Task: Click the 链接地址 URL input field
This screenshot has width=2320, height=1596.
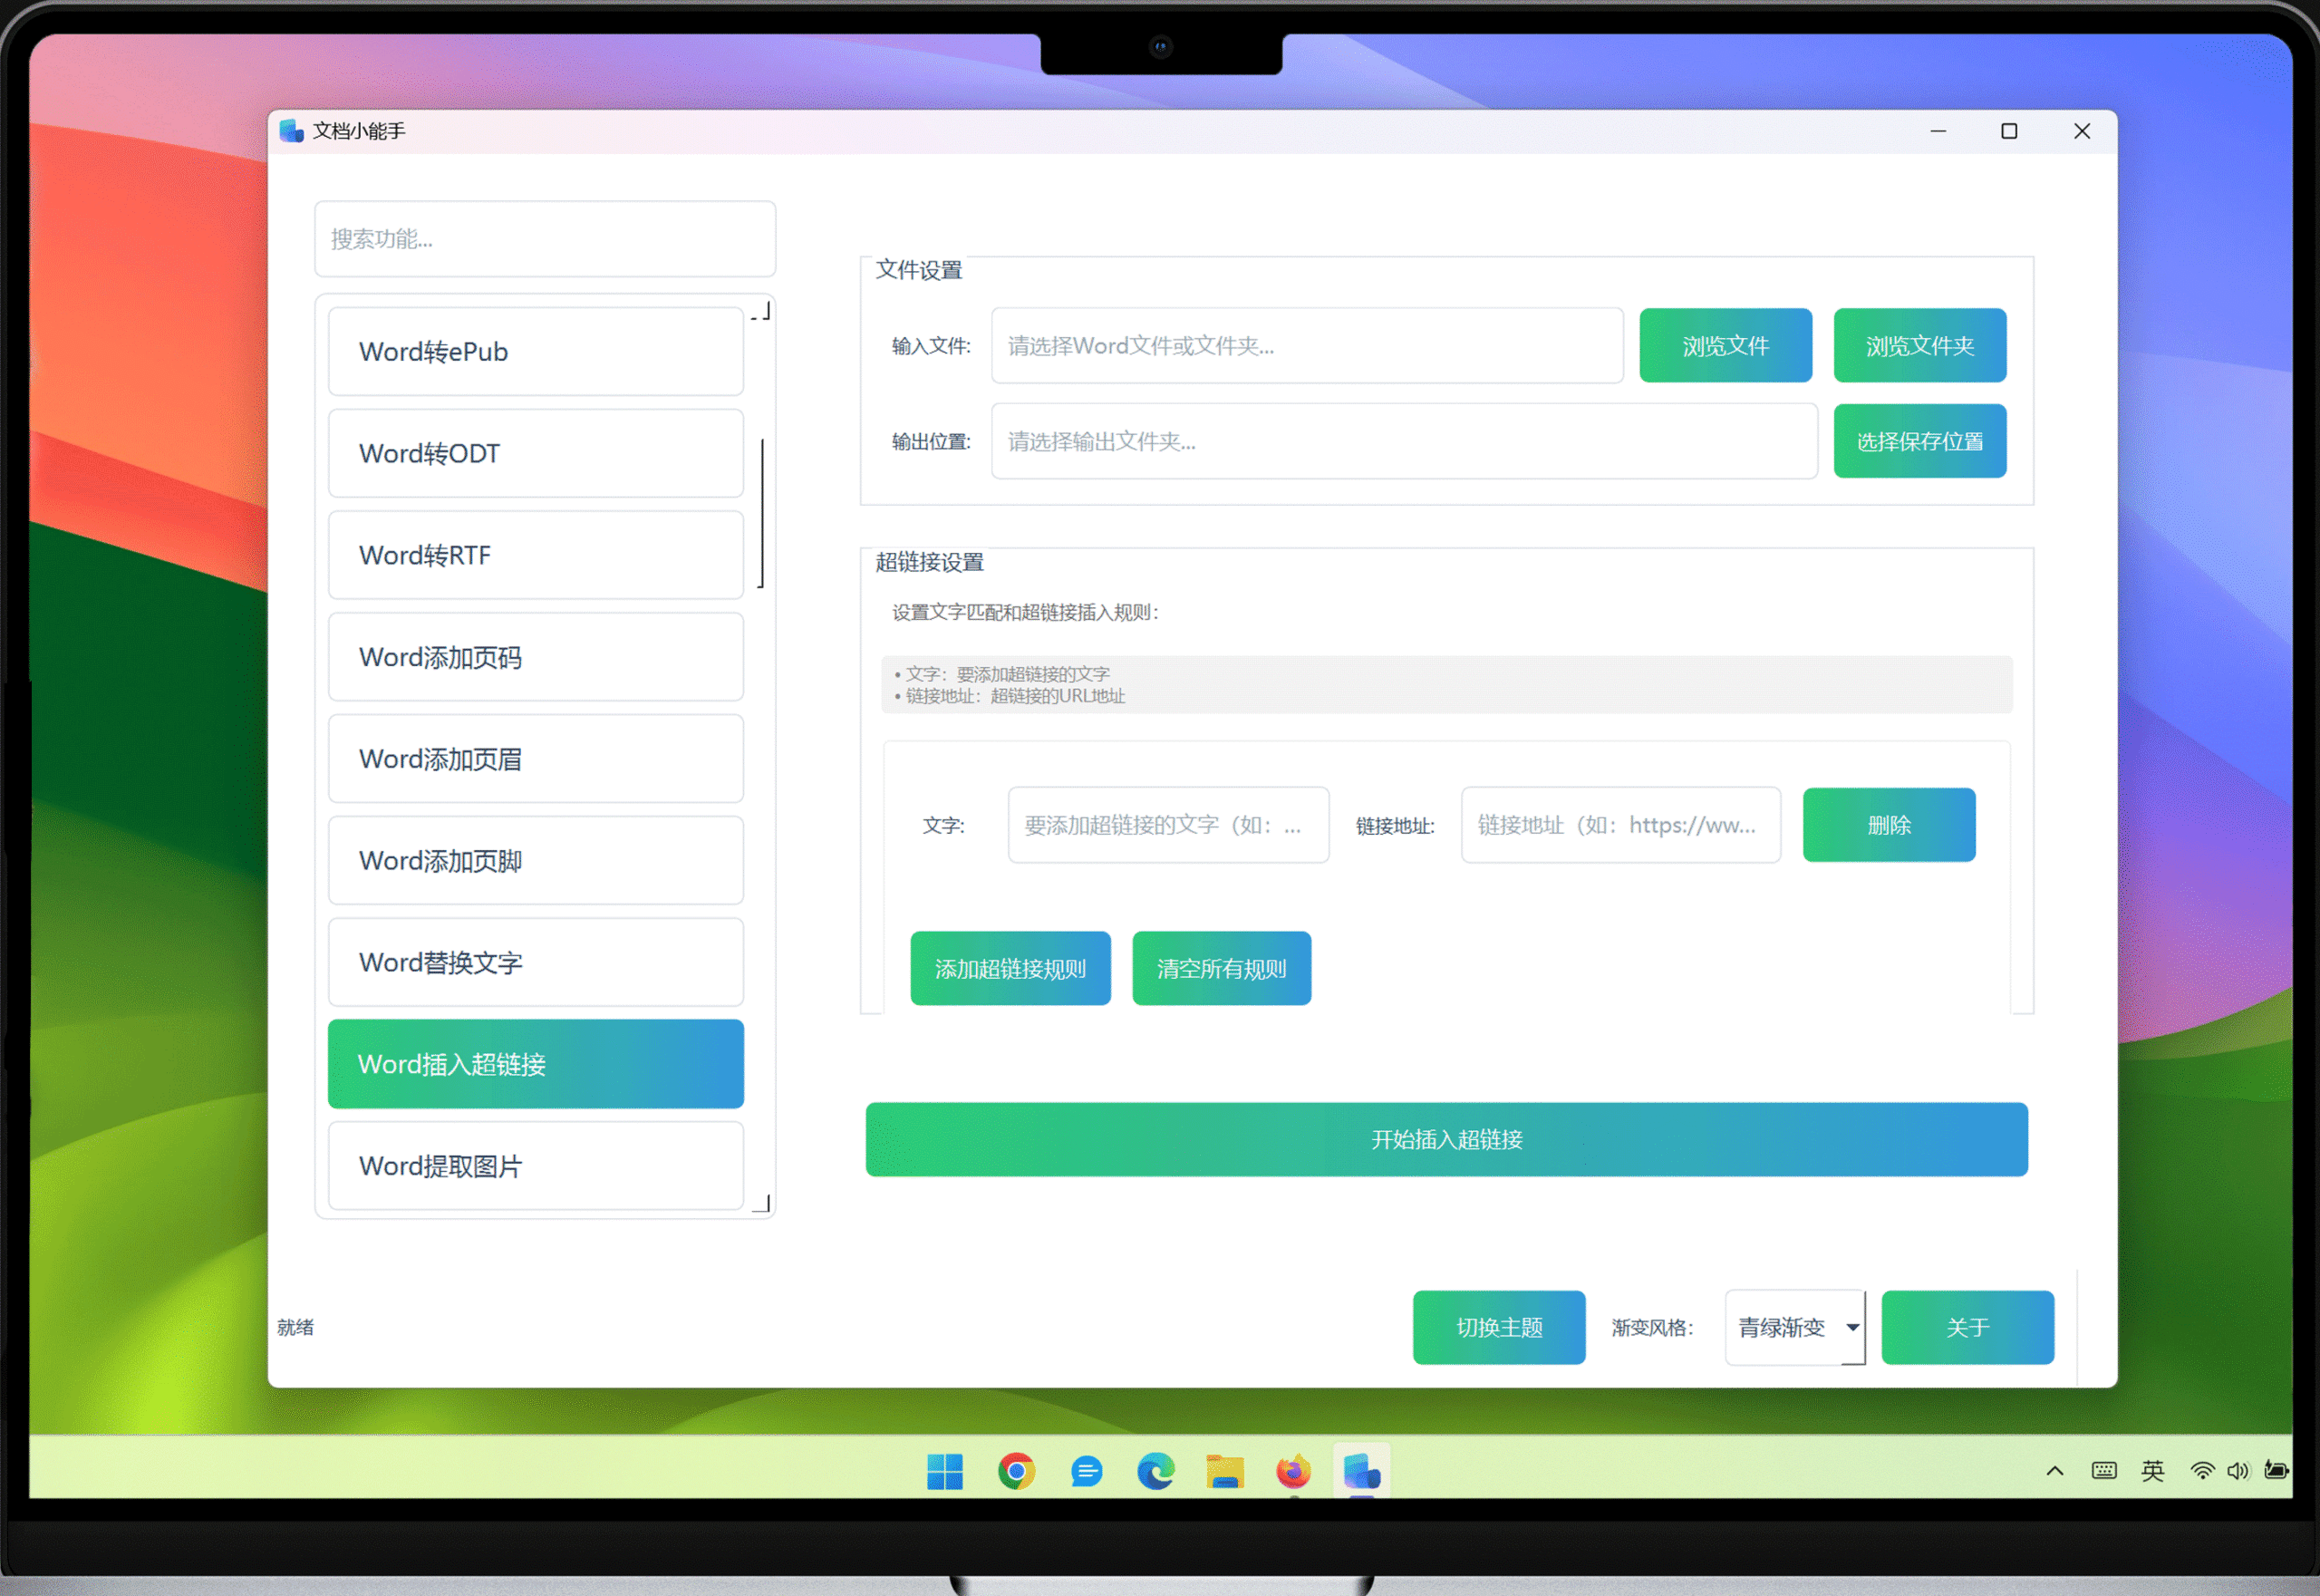Action: [1620, 825]
